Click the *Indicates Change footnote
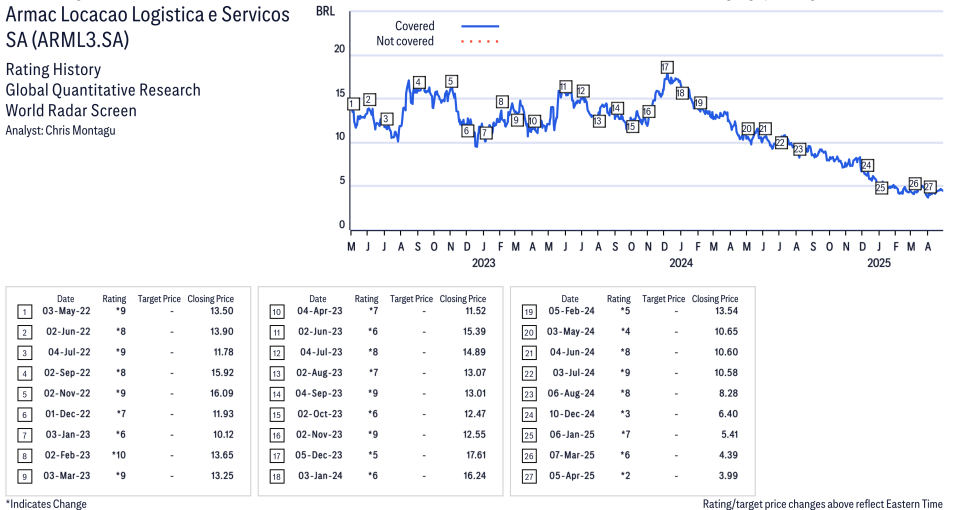The height and width of the screenshot is (510, 954). click(46, 504)
